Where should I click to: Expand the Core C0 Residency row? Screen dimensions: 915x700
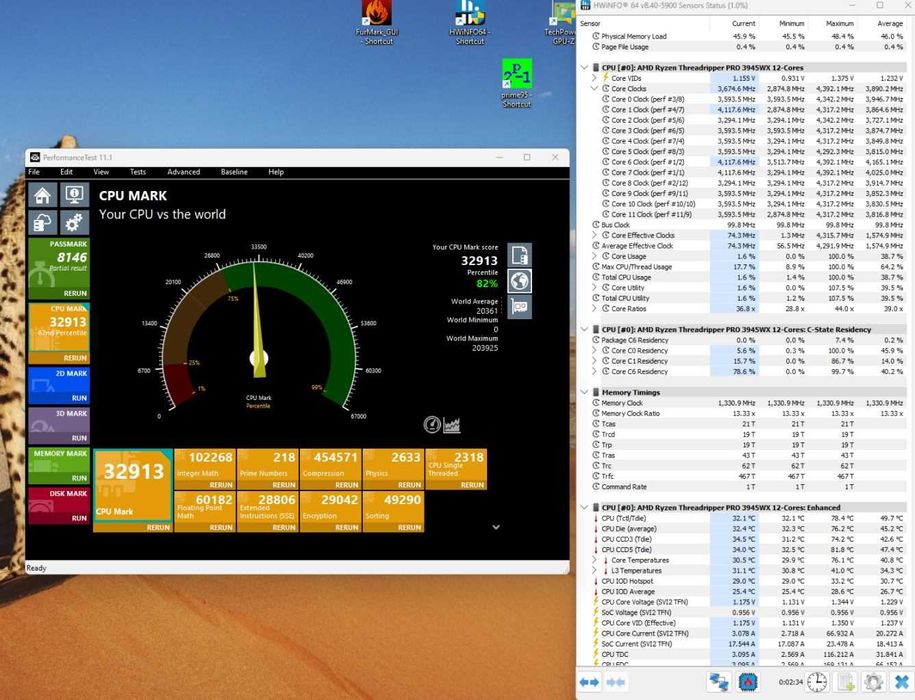[x=595, y=351]
